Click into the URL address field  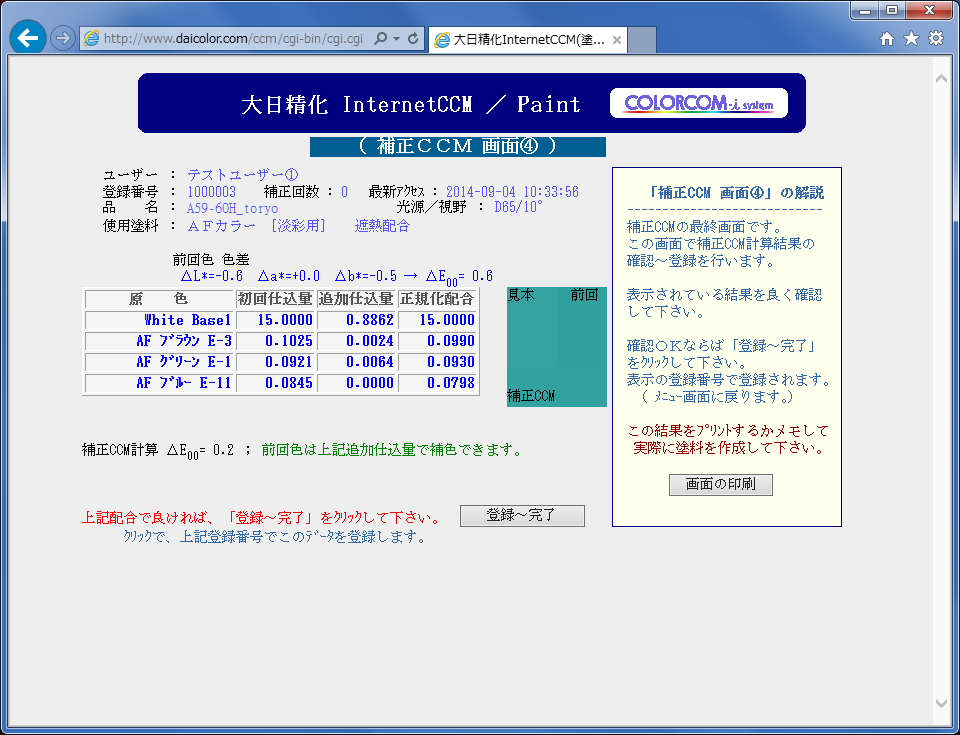pyautogui.click(x=233, y=39)
